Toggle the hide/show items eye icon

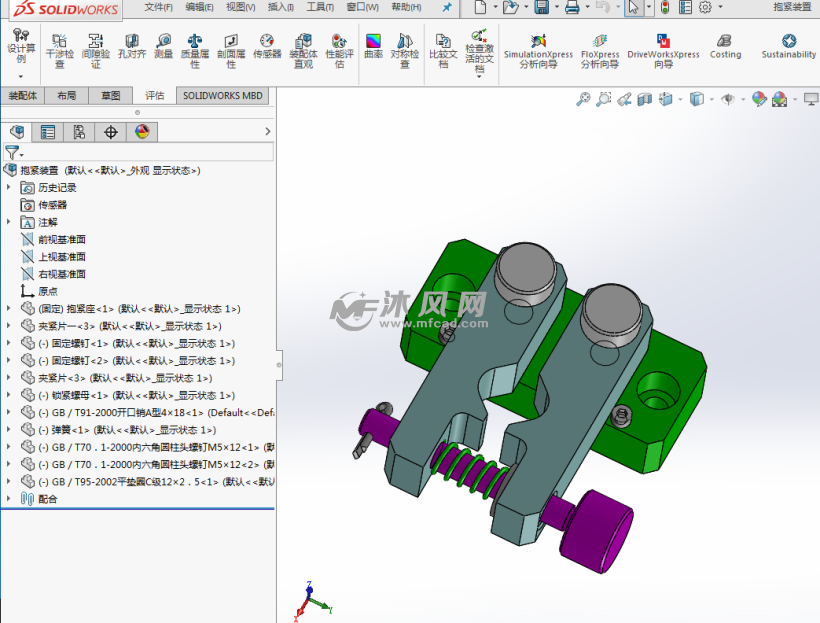(x=728, y=99)
